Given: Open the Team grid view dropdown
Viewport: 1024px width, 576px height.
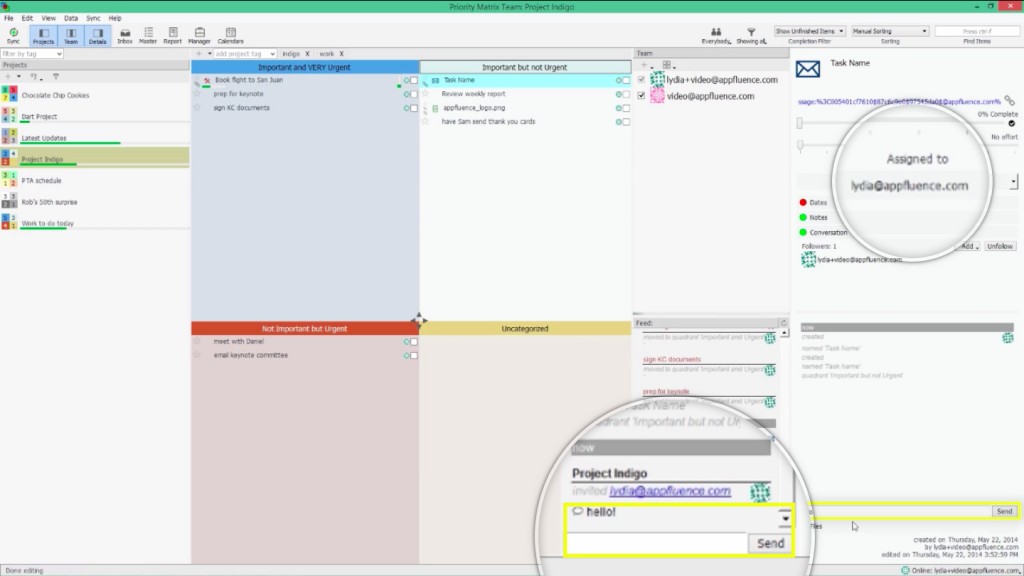Looking at the screenshot, I should click(669, 65).
